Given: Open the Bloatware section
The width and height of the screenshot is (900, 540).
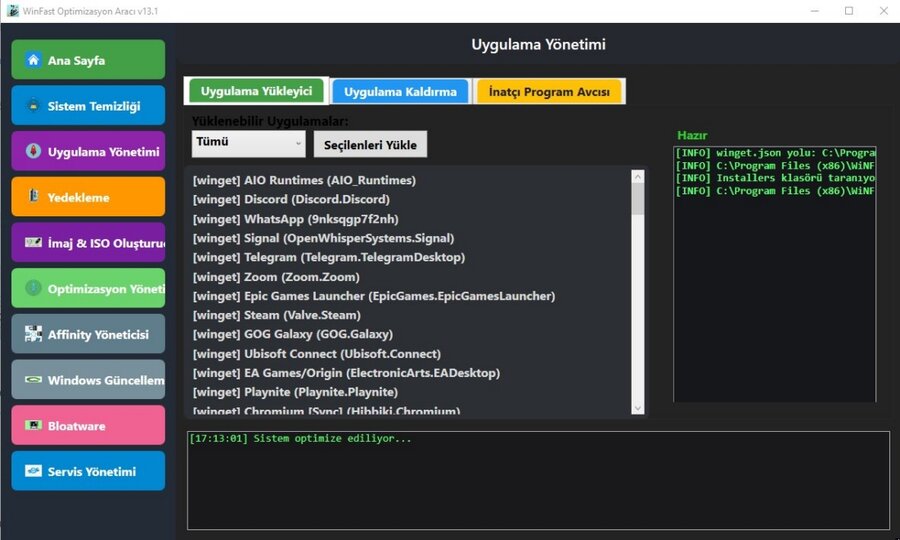Looking at the screenshot, I should (x=88, y=425).
